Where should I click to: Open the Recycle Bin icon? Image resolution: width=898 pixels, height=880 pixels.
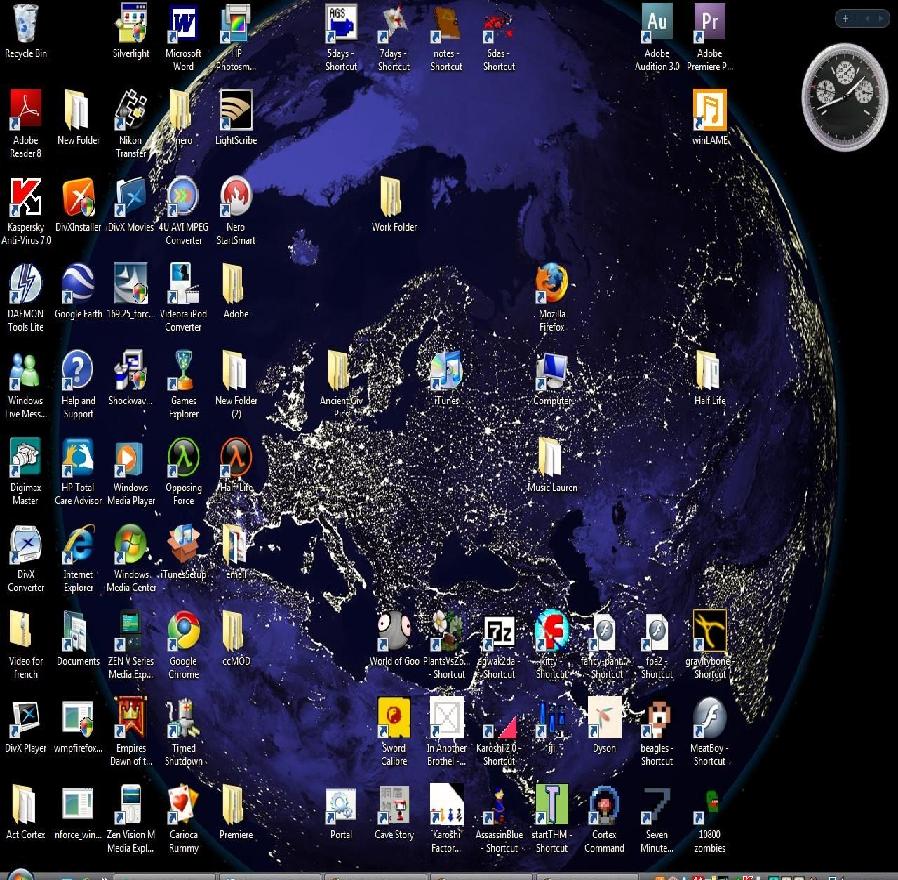tap(26, 24)
